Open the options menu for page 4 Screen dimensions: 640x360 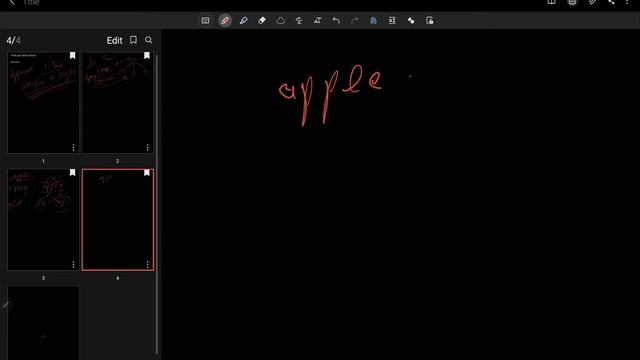[x=147, y=264]
